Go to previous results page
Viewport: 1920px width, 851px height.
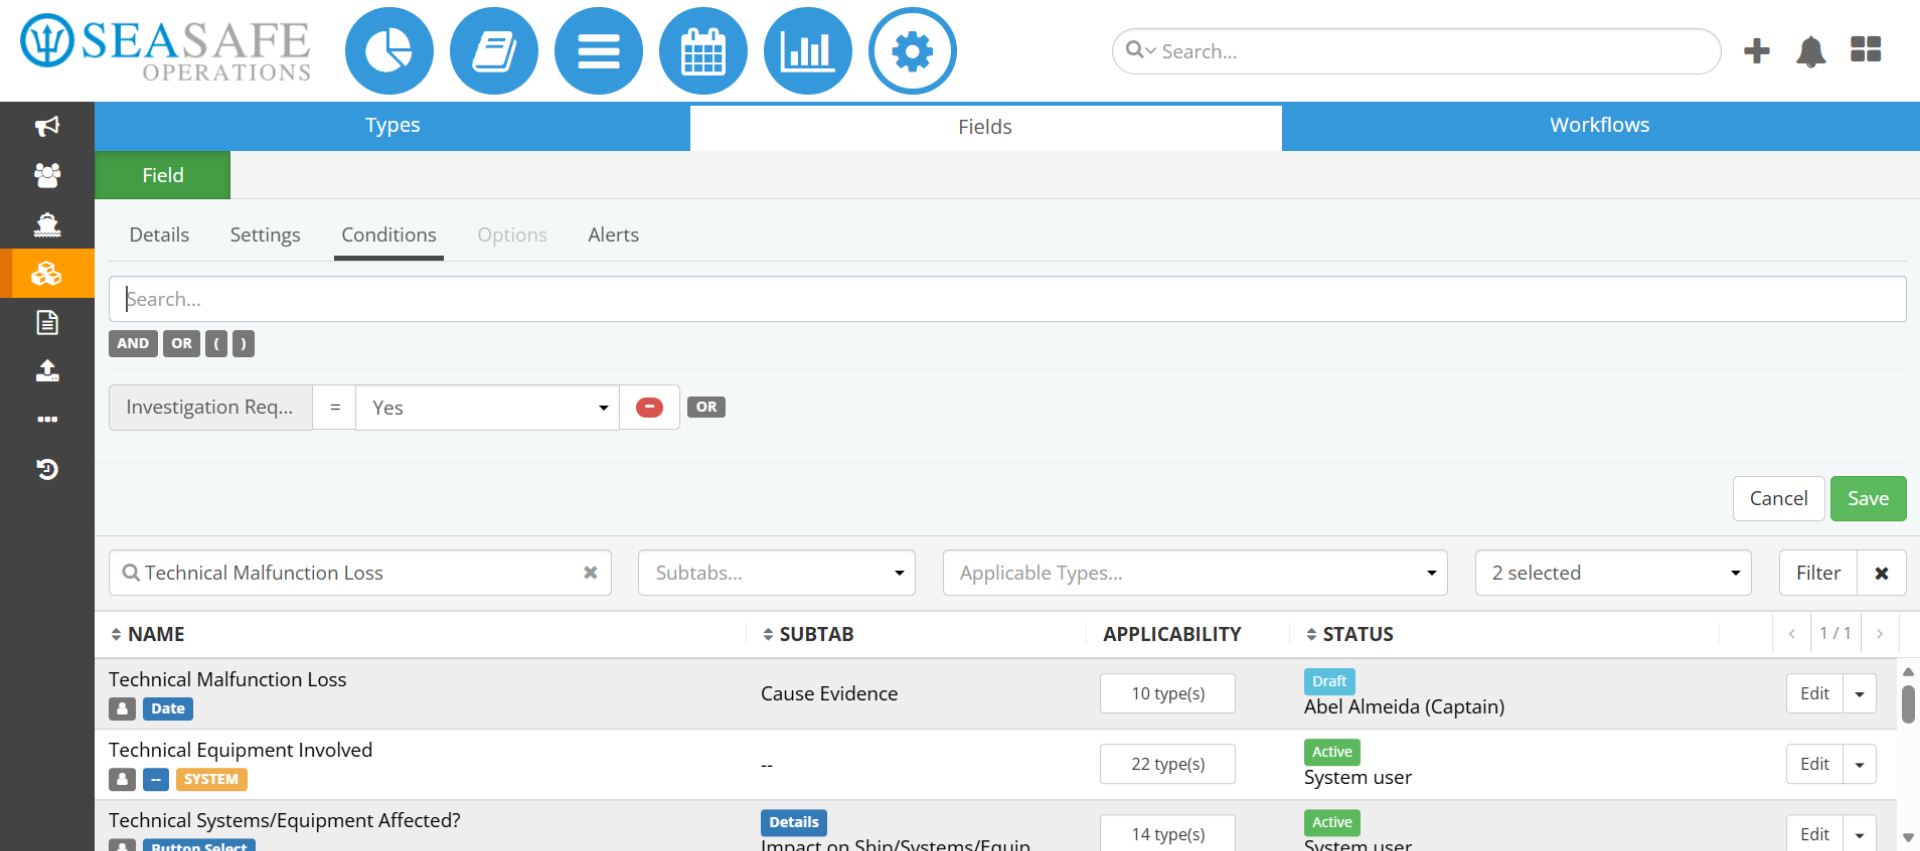[1792, 633]
